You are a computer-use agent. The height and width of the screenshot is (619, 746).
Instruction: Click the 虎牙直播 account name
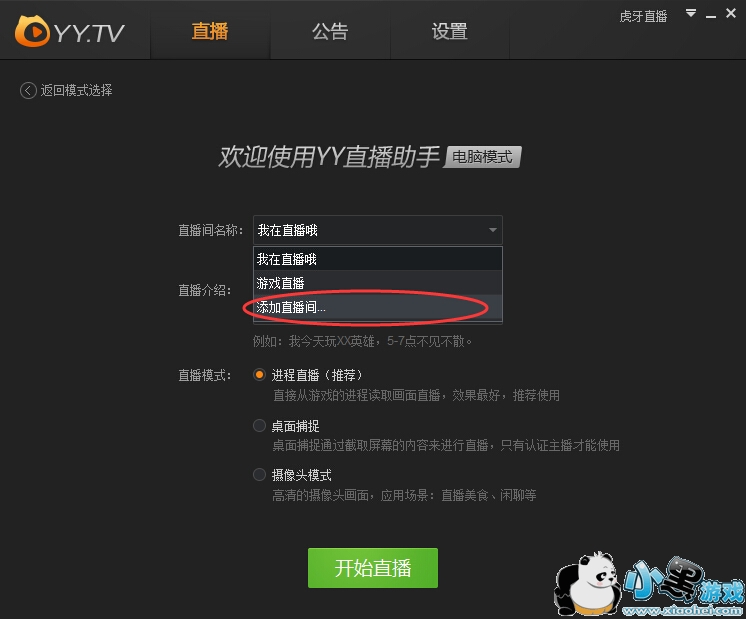coord(643,17)
